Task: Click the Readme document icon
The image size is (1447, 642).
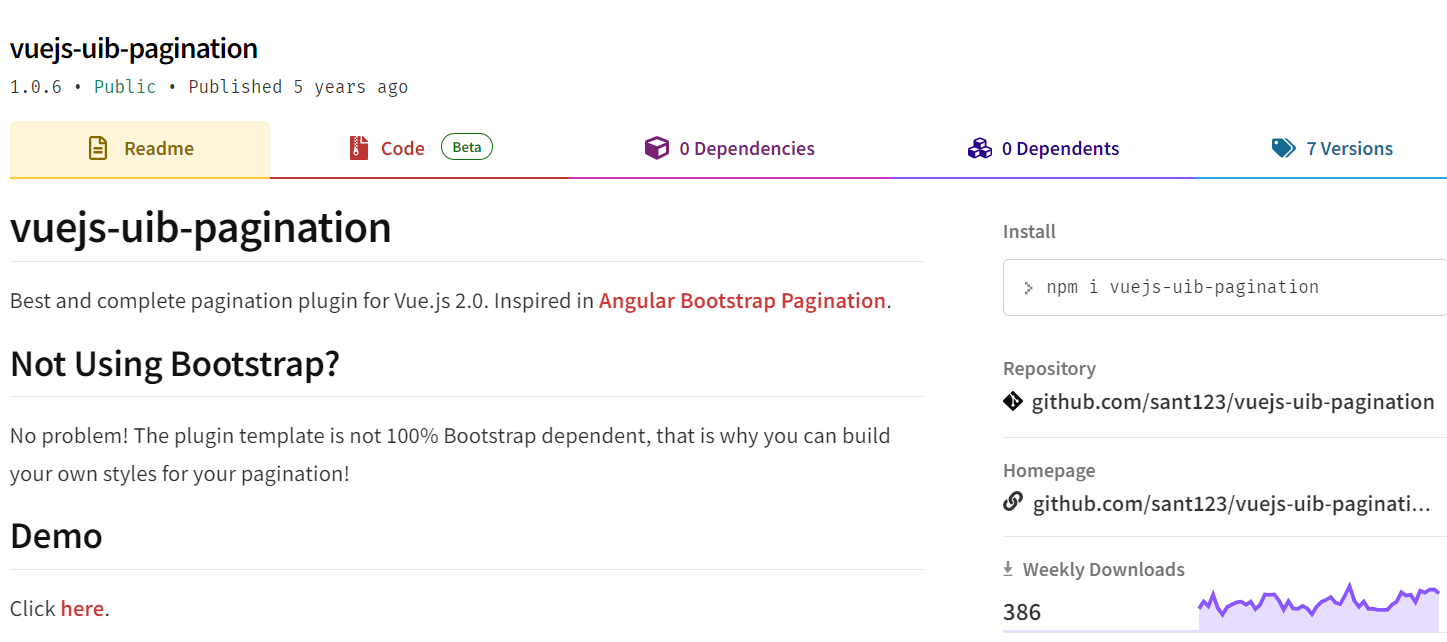Action: (x=98, y=149)
